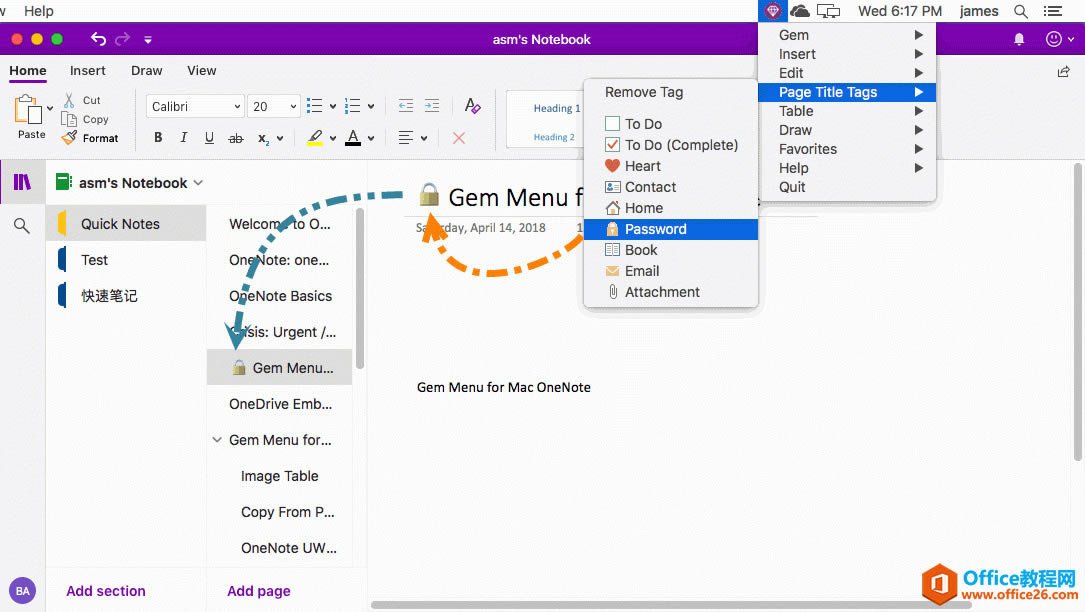Choose the Password tag menu item
The image size is (1085, 612).
(x=655, y=229)
